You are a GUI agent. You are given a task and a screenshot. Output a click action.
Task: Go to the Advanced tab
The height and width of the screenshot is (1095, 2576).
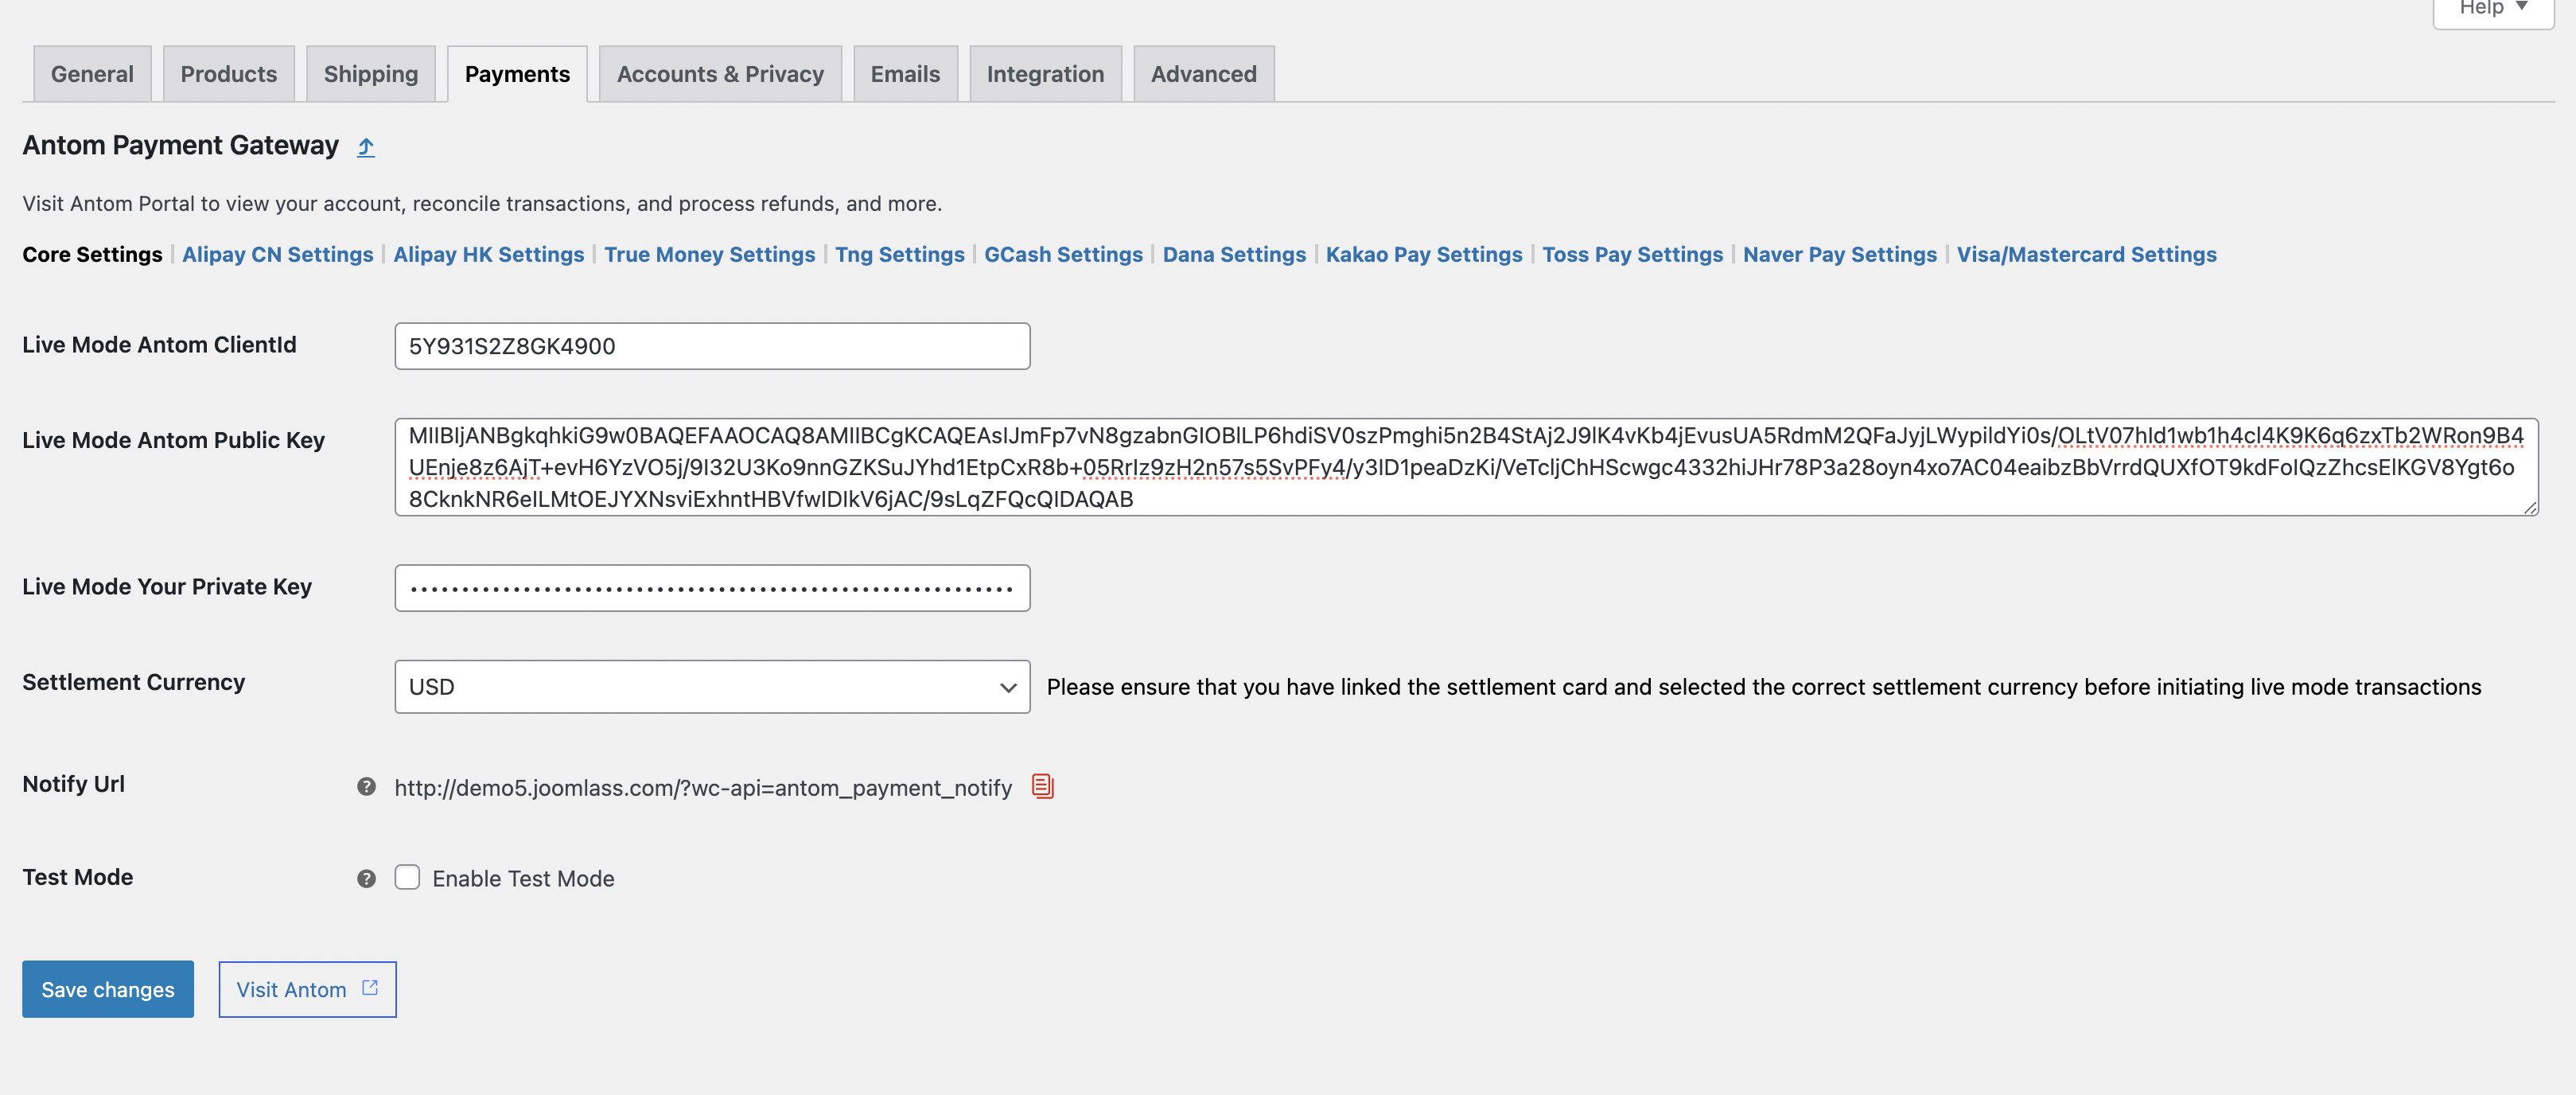(1203, 74)
